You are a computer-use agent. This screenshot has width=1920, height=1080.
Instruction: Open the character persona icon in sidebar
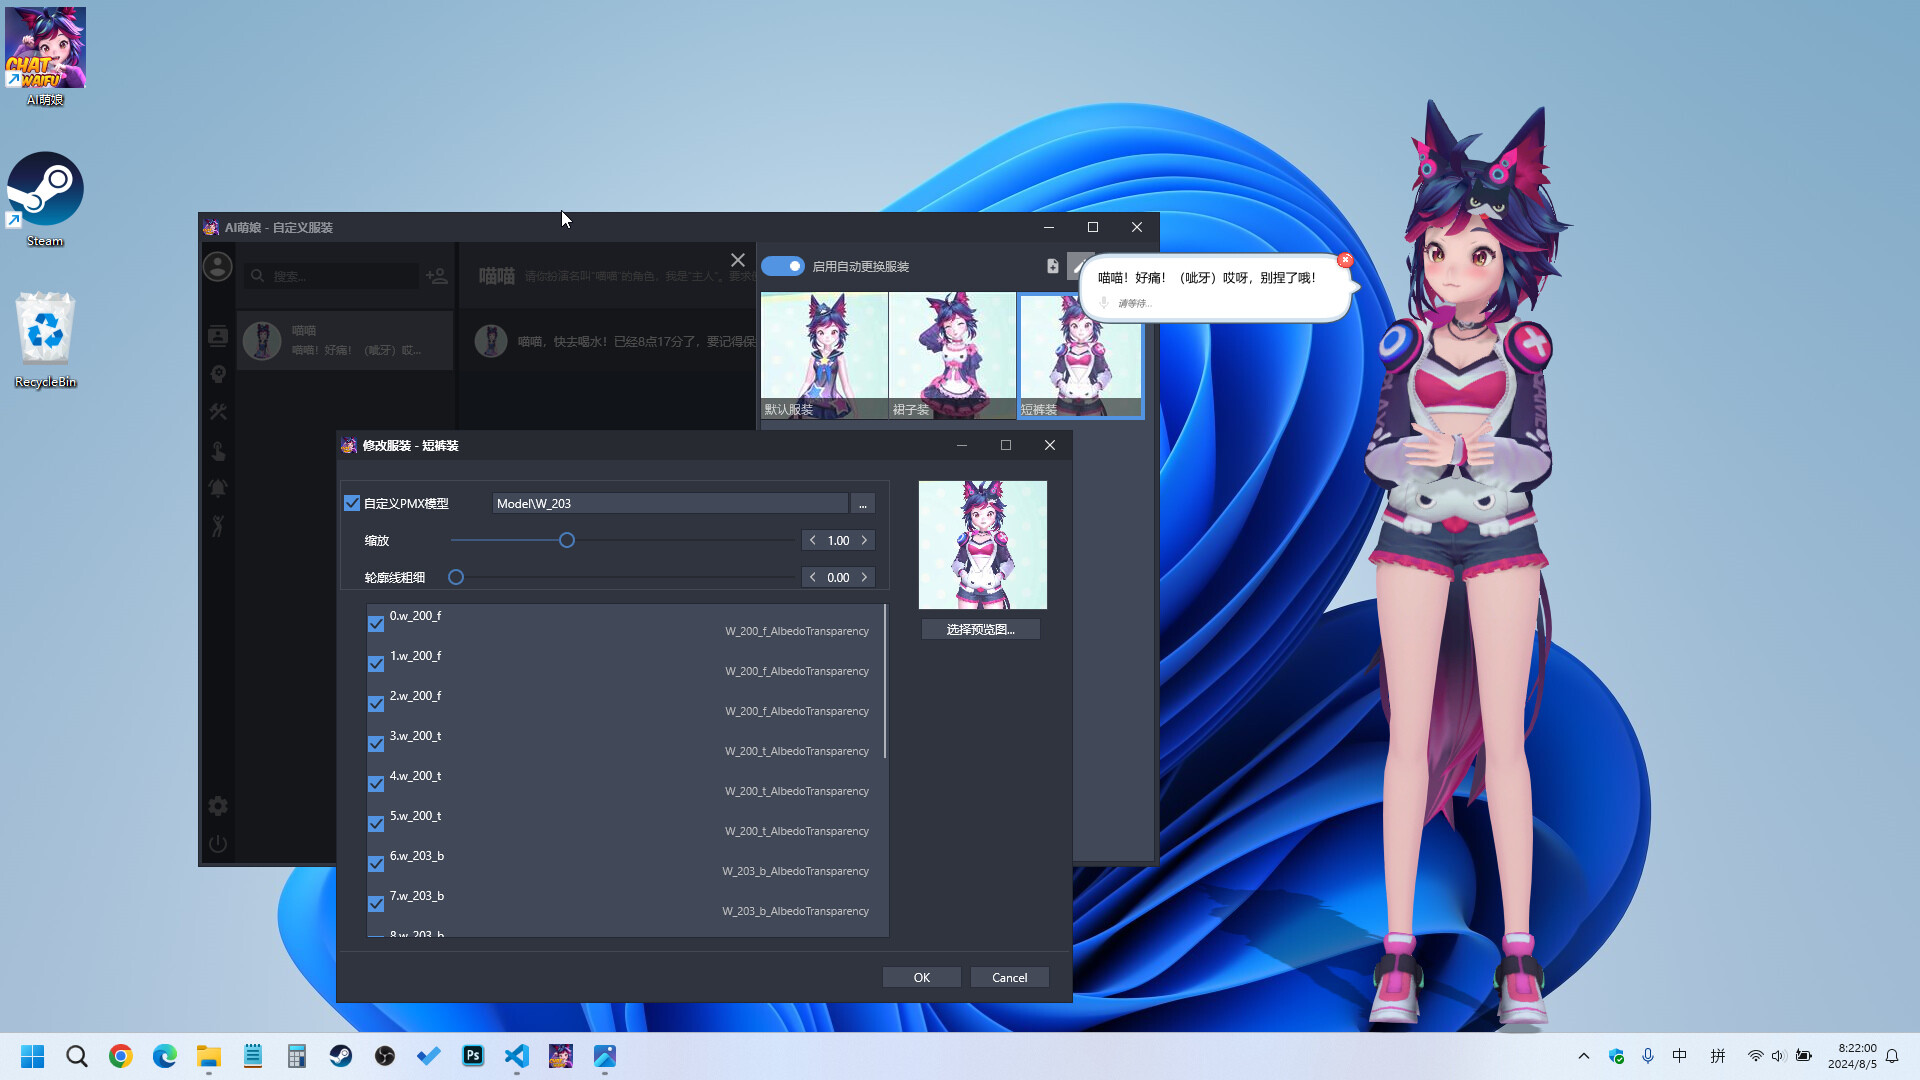point(218,373)
